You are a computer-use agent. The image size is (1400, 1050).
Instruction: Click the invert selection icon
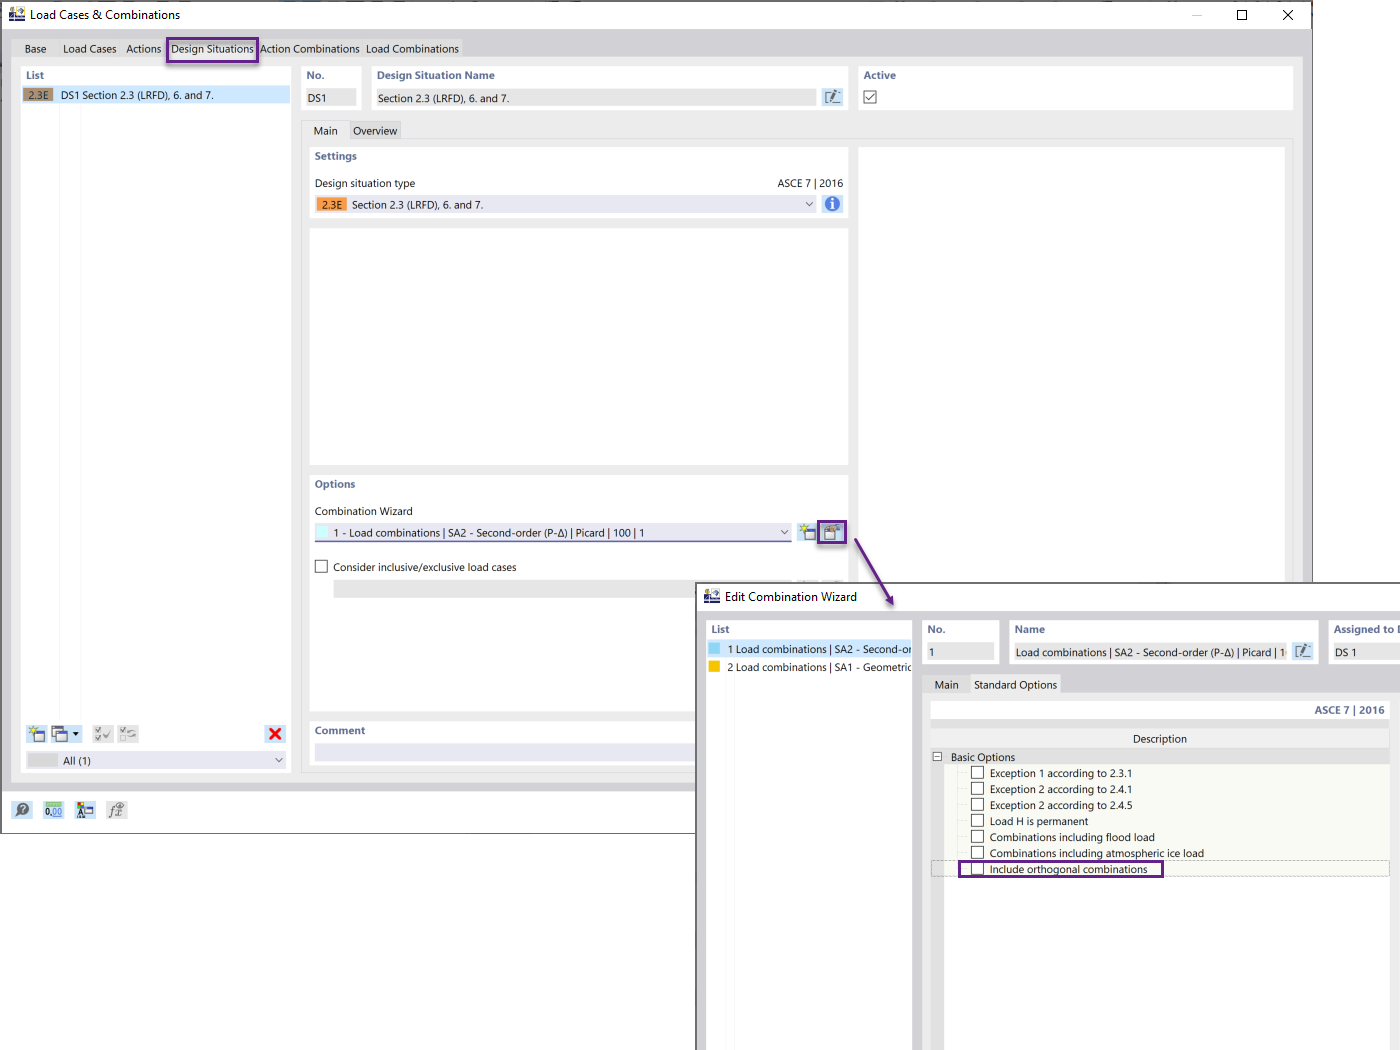point(128,734)
